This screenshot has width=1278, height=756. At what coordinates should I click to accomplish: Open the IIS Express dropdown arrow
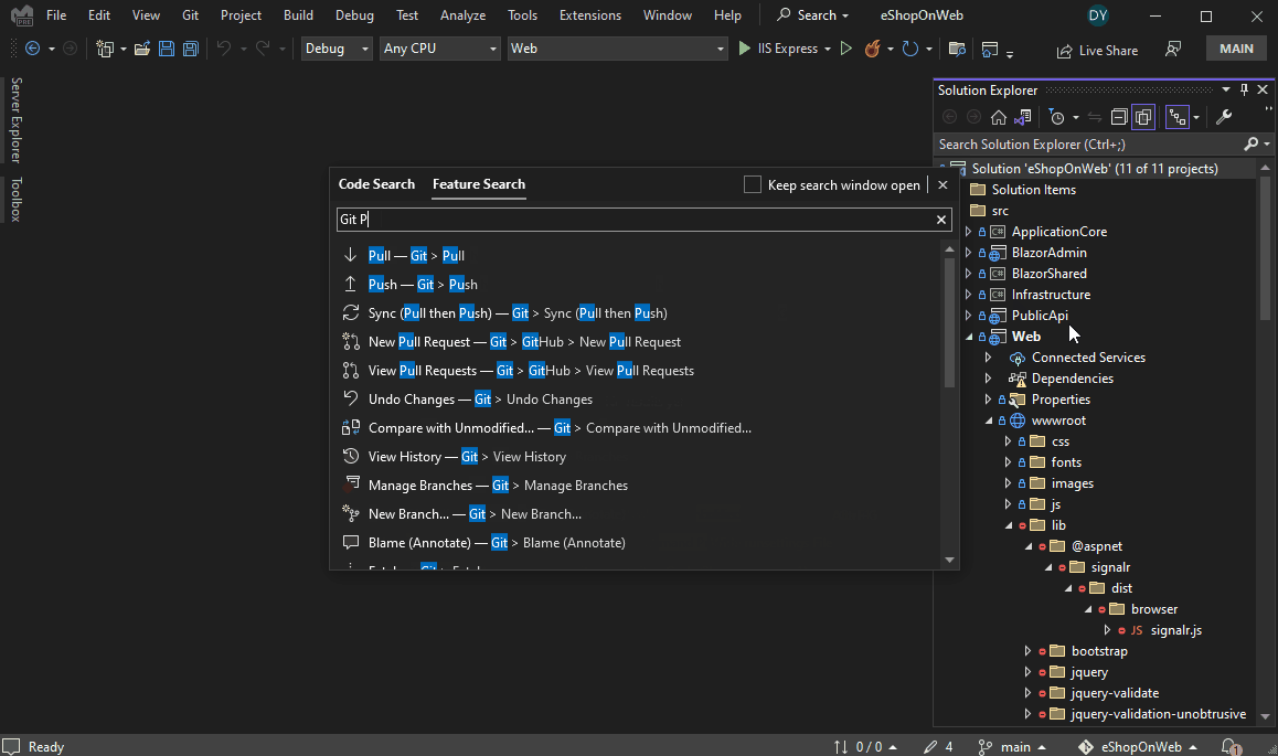tap(827, 48)
